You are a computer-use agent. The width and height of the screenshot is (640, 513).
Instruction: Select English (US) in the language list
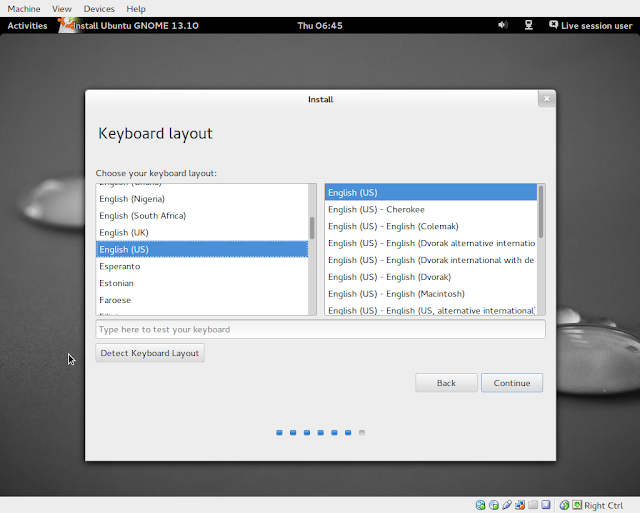[x=202, y=249]
